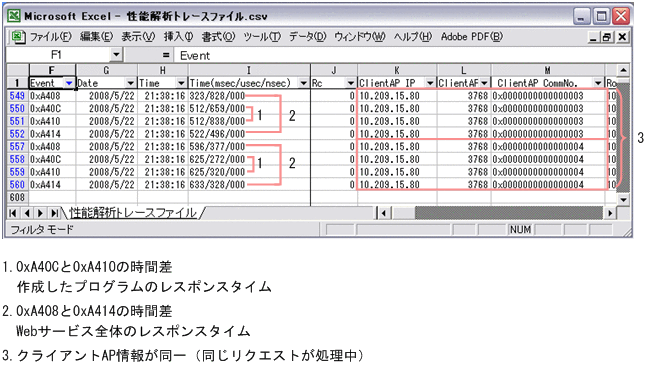648x367 pixels.
Task: Go to last sheet tab navigation arrow
Action: pyautogui.click(x=54, y=213)
